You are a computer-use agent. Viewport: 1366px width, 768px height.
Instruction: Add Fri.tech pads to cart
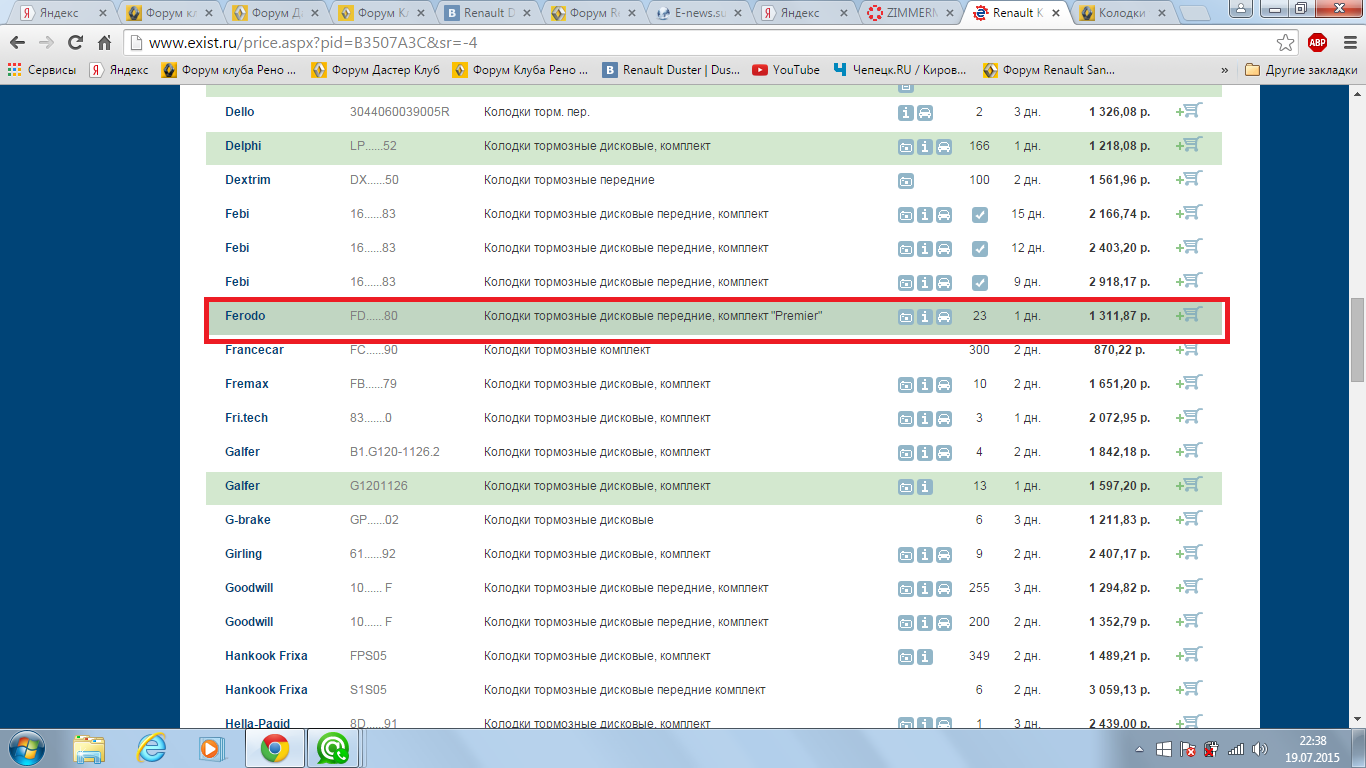tap(1189, 417)
